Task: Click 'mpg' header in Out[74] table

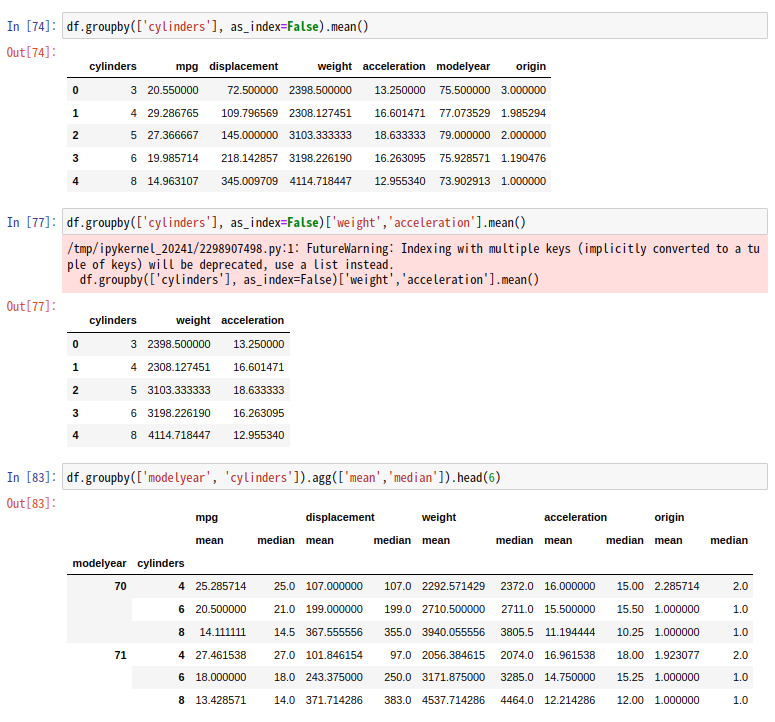Action: click(x=187, y=66)
